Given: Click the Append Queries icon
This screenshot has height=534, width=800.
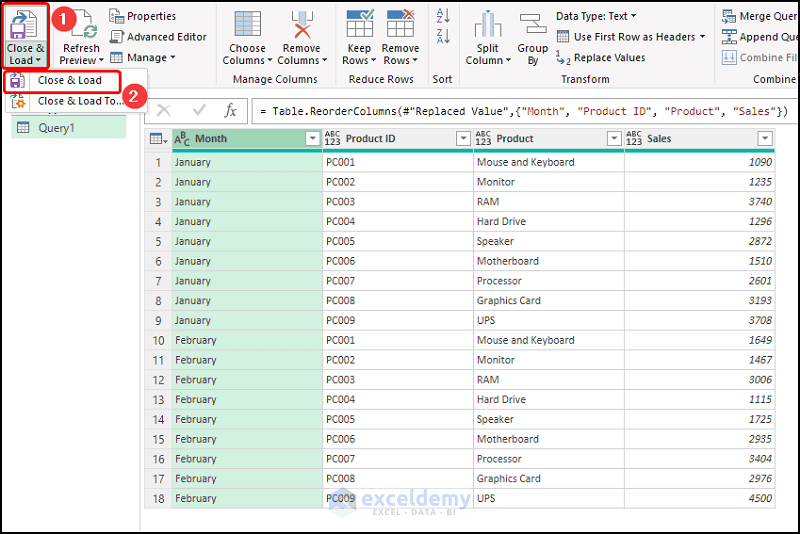Looking at the screenshot, I should click(x=729, y=37).
